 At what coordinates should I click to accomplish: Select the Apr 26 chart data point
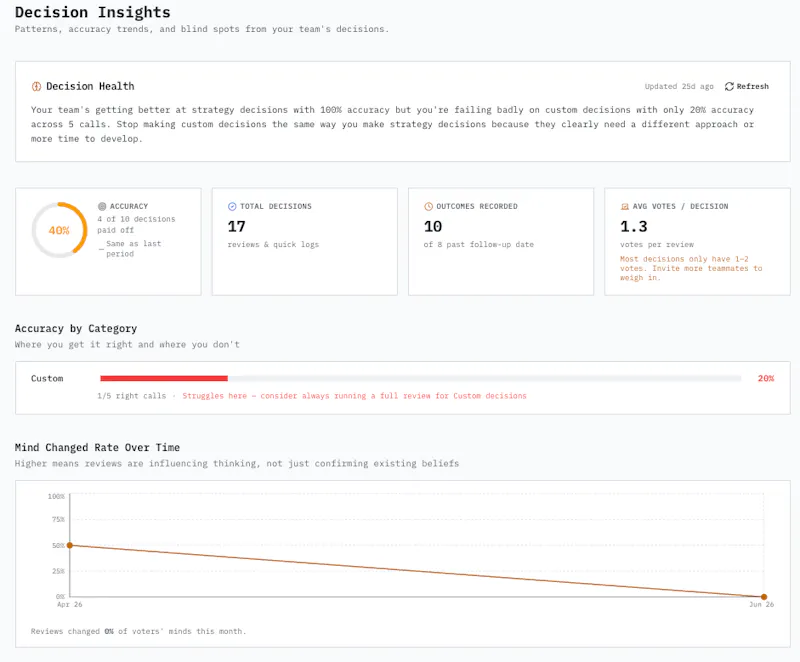click(70, 545)
